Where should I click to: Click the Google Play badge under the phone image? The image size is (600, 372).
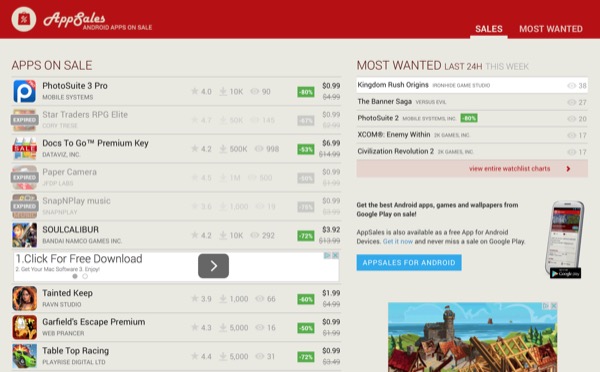pos(566,274)
